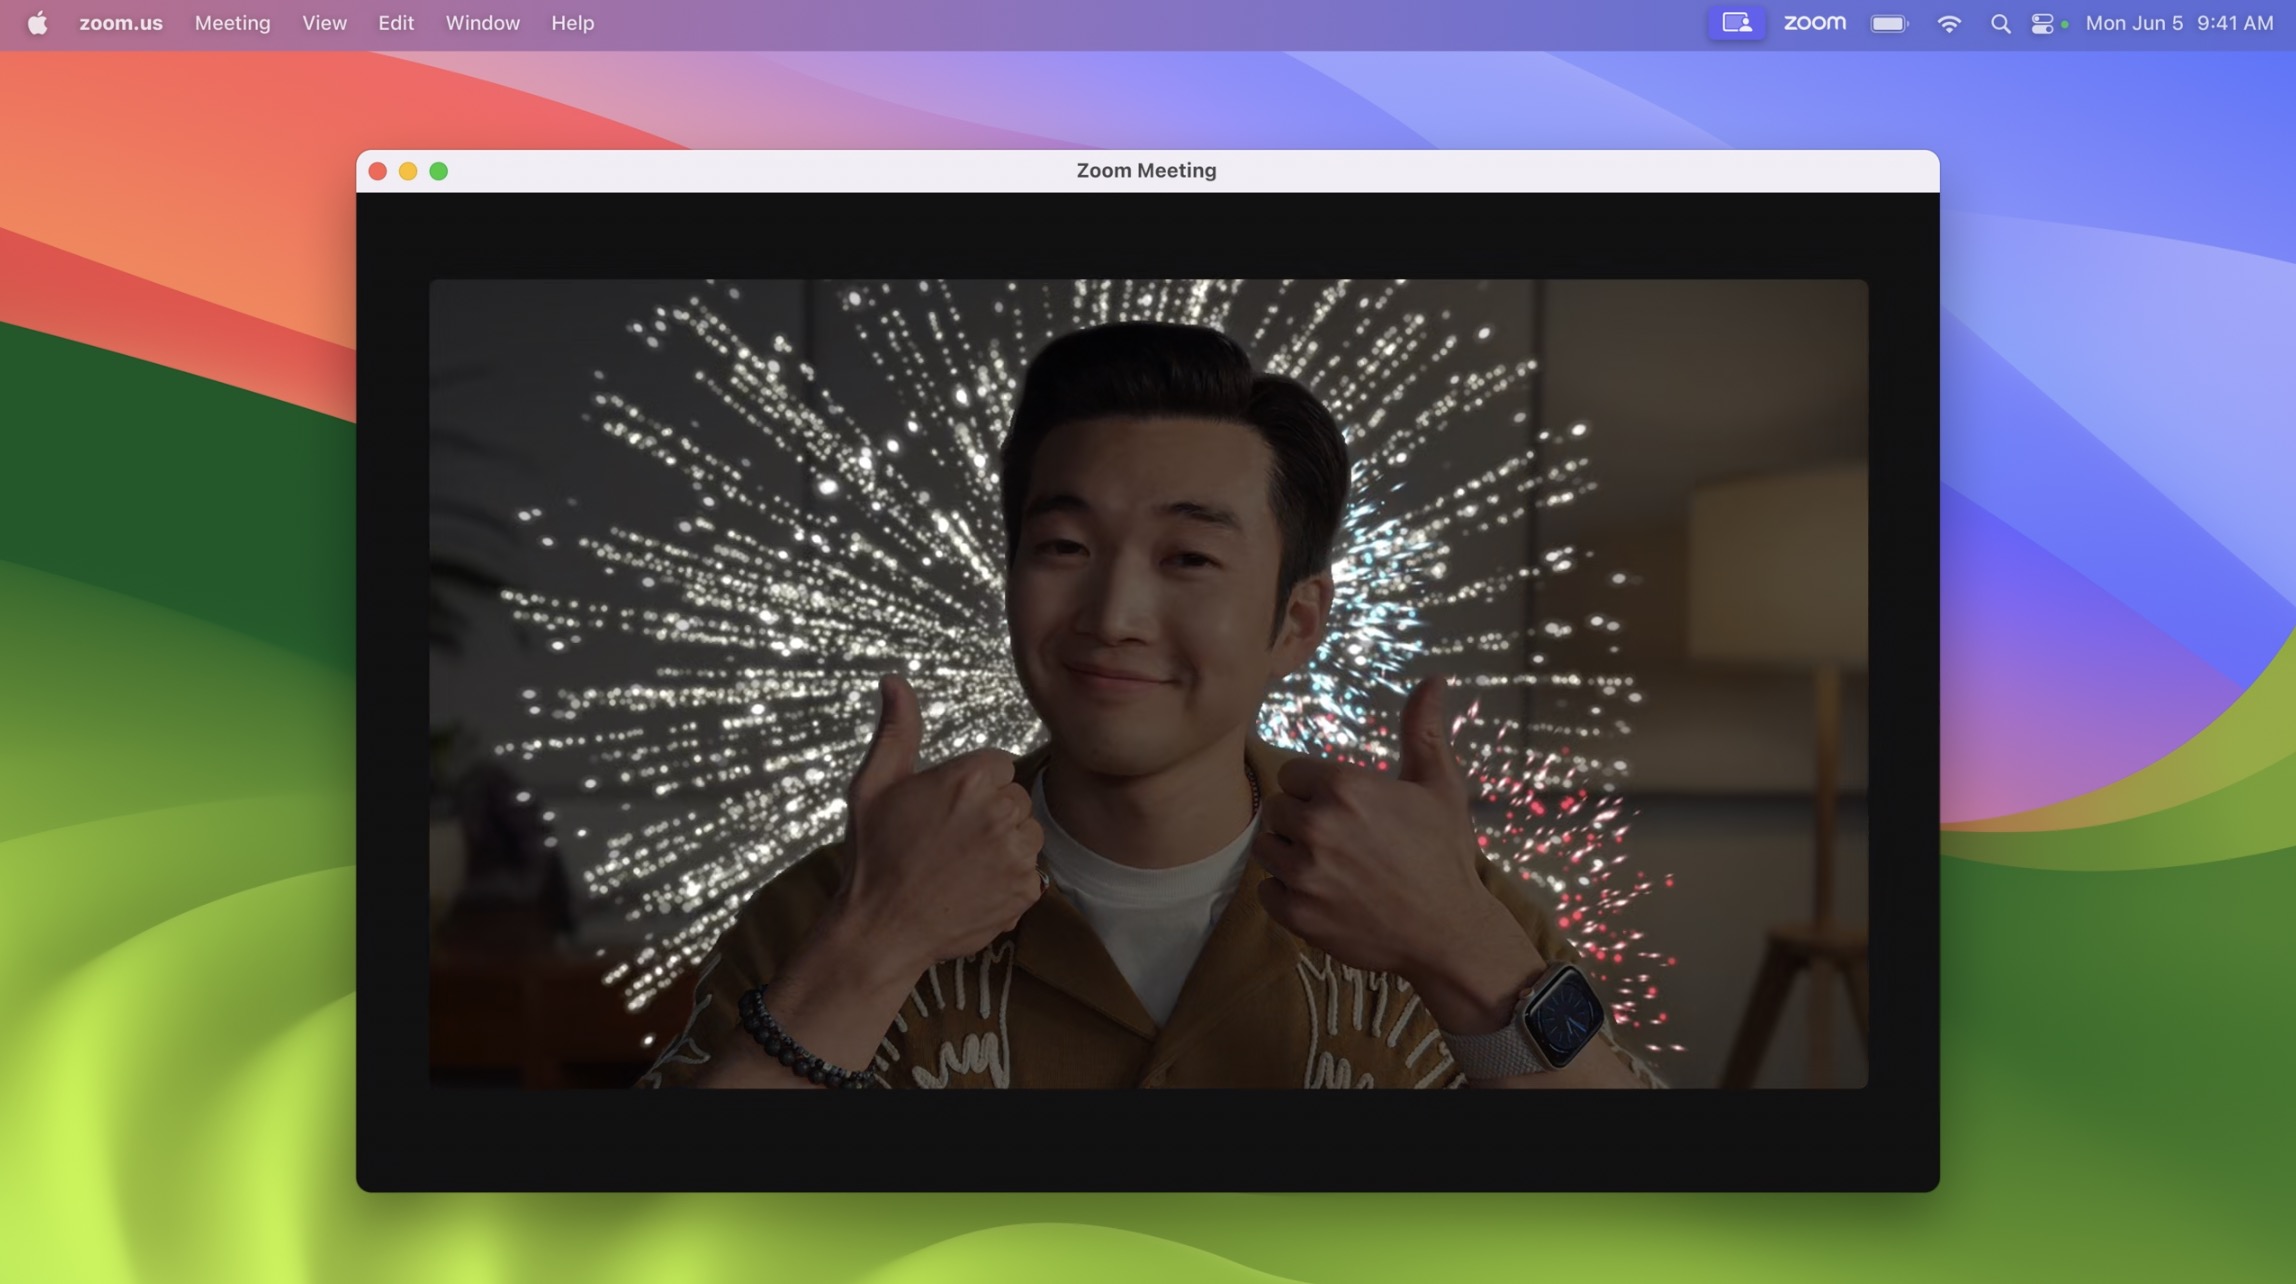Make Zoom Meeting full screen with green button
2296x1284 pixels.
(x=438, y=171)
